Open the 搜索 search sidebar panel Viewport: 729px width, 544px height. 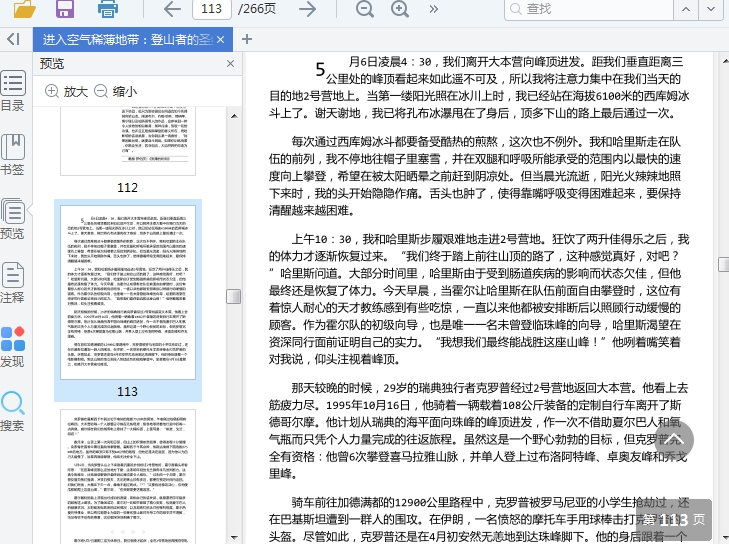(x=13, y=411)
